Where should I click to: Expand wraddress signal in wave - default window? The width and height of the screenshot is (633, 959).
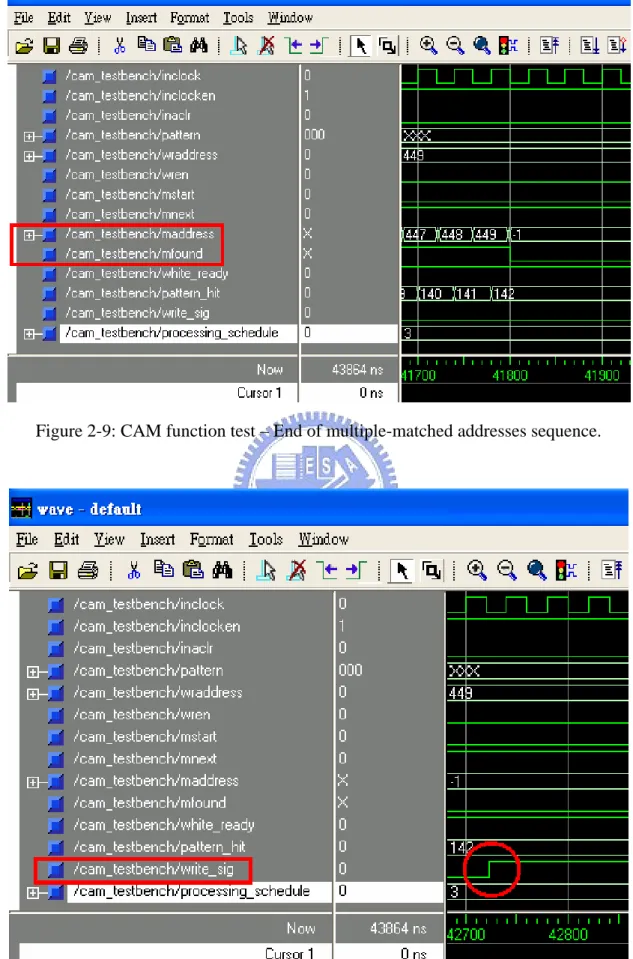click(32, 694)
